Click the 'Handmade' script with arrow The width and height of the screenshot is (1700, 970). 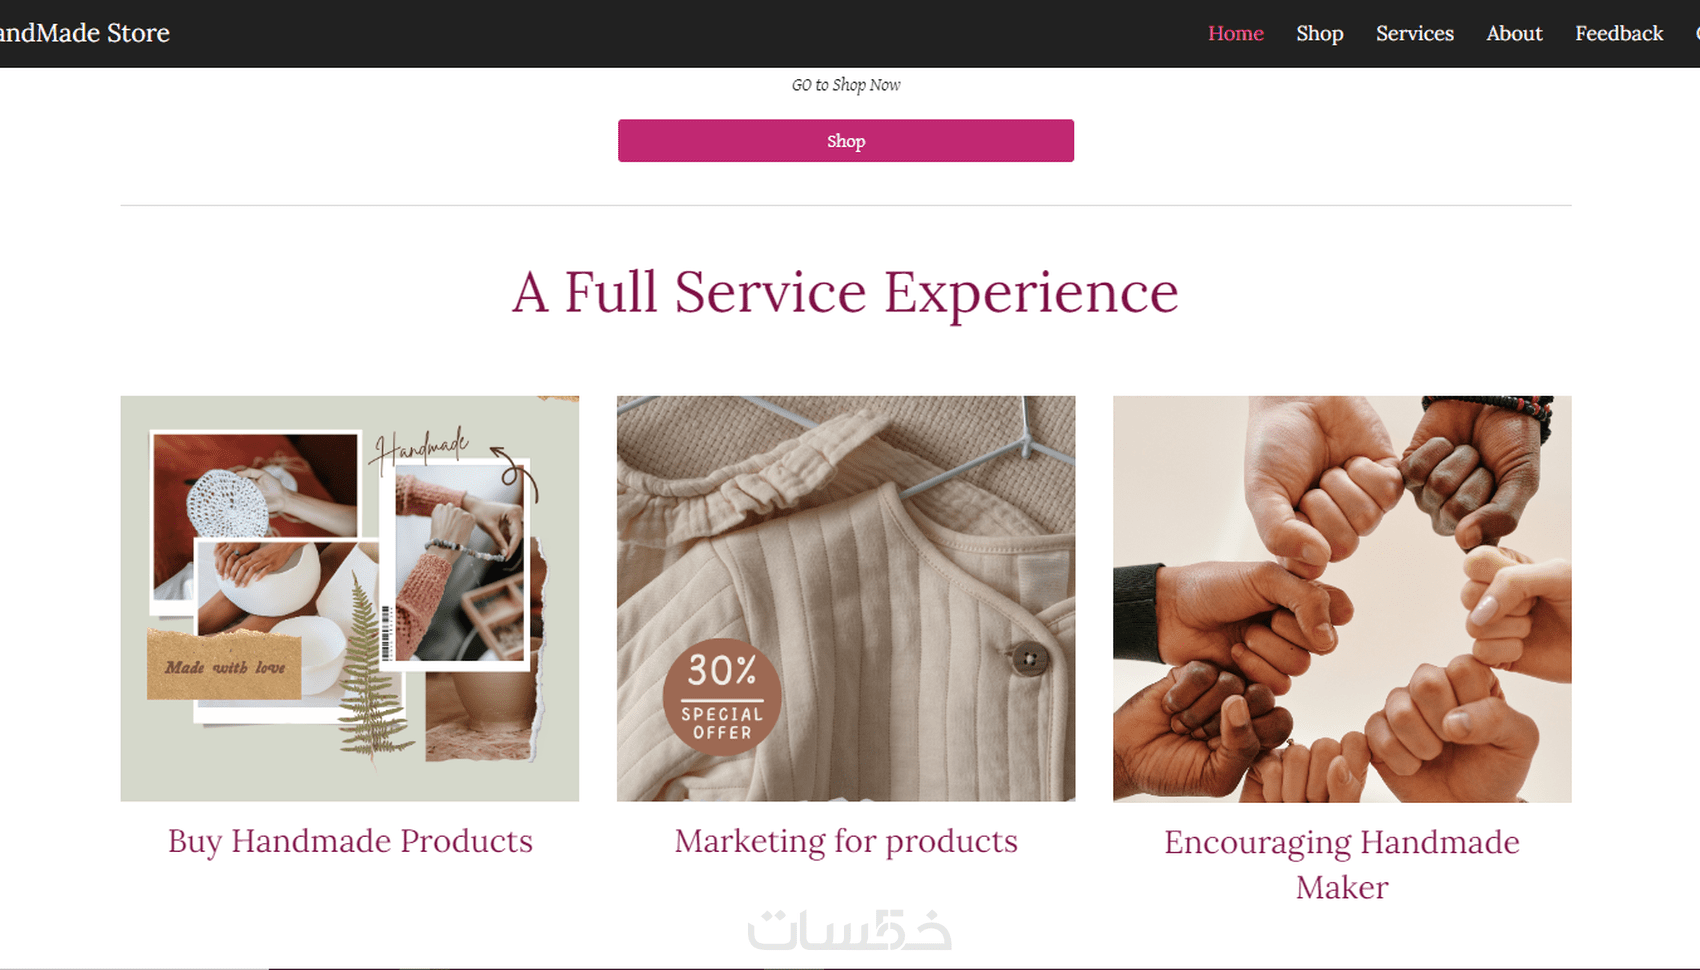point(450,458)
